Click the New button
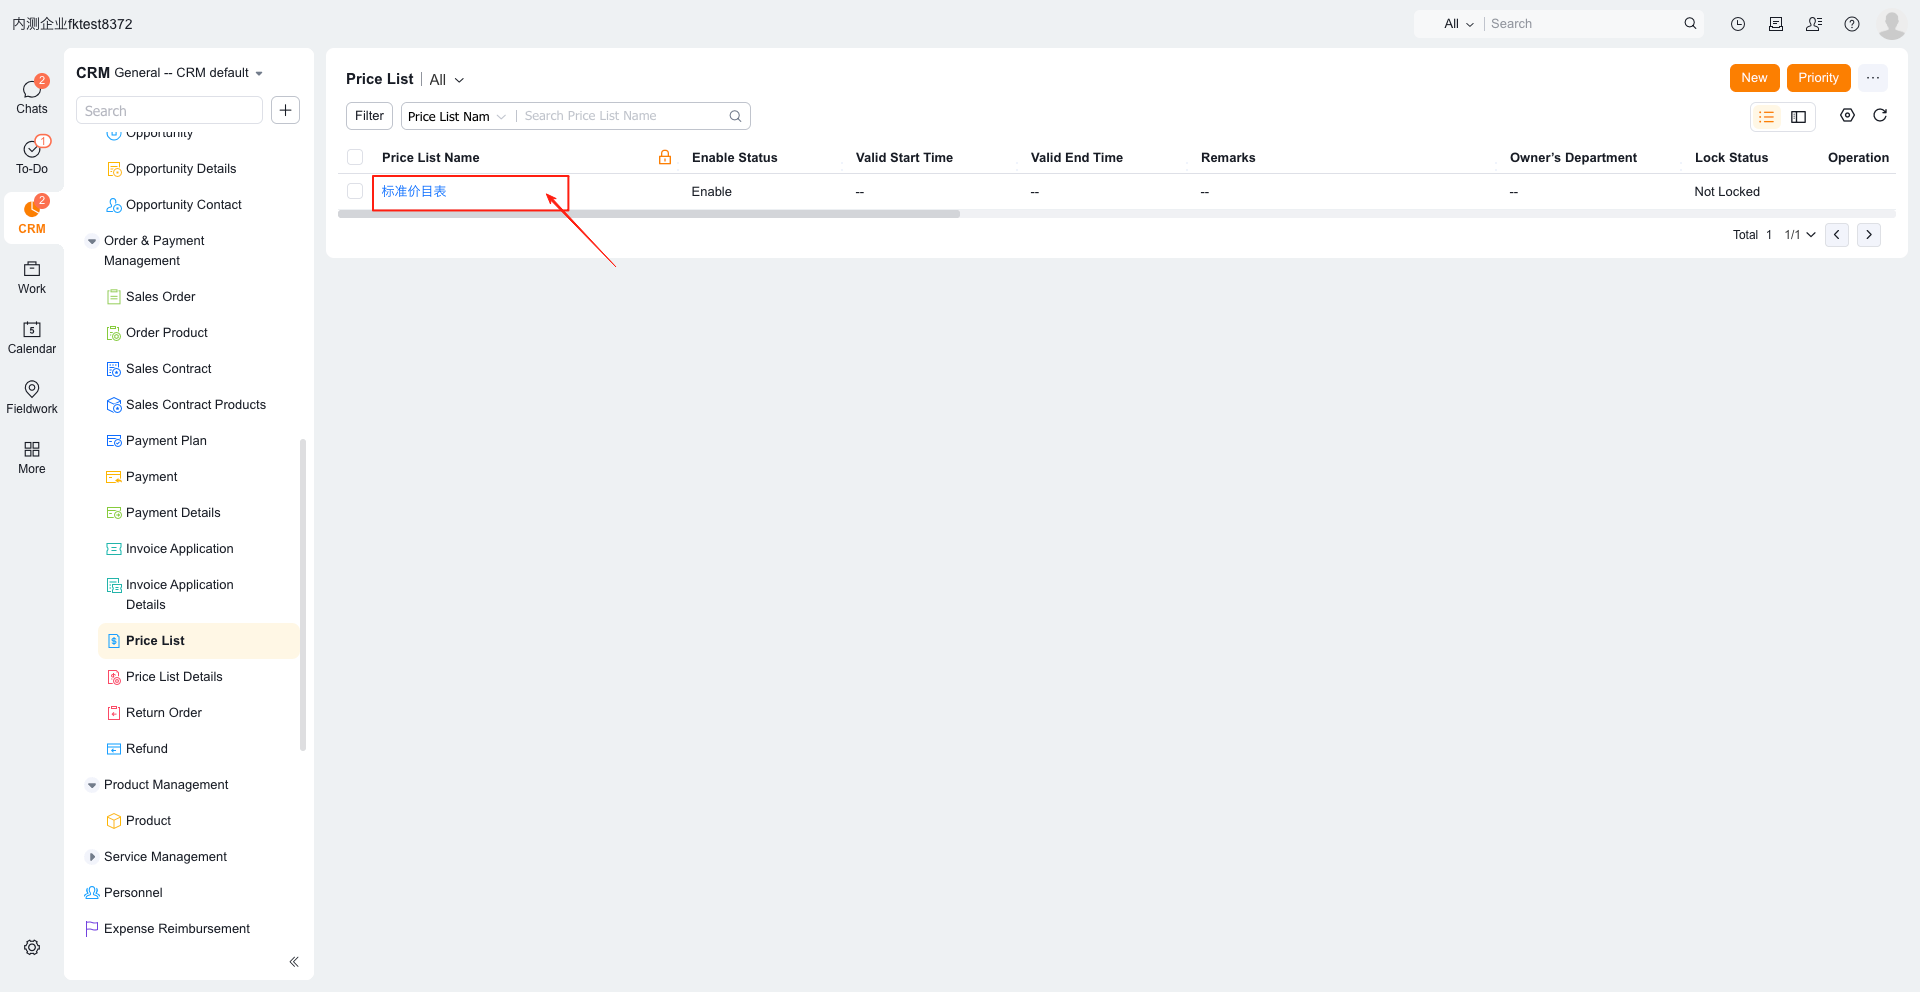This screenshot has width=1920, height=992. coord(1754,78)
